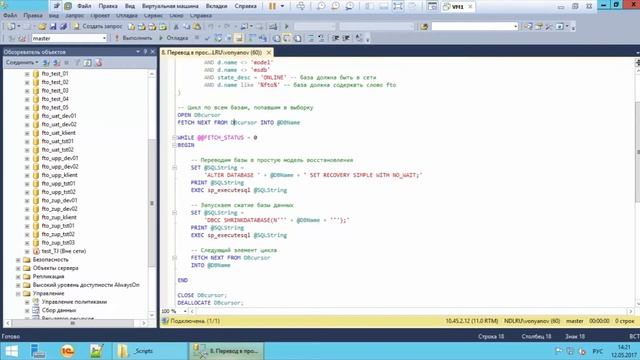This screenshot has height=360, width=640.
Task: Expand the Безопасность folder
Action: click(18, 260)
